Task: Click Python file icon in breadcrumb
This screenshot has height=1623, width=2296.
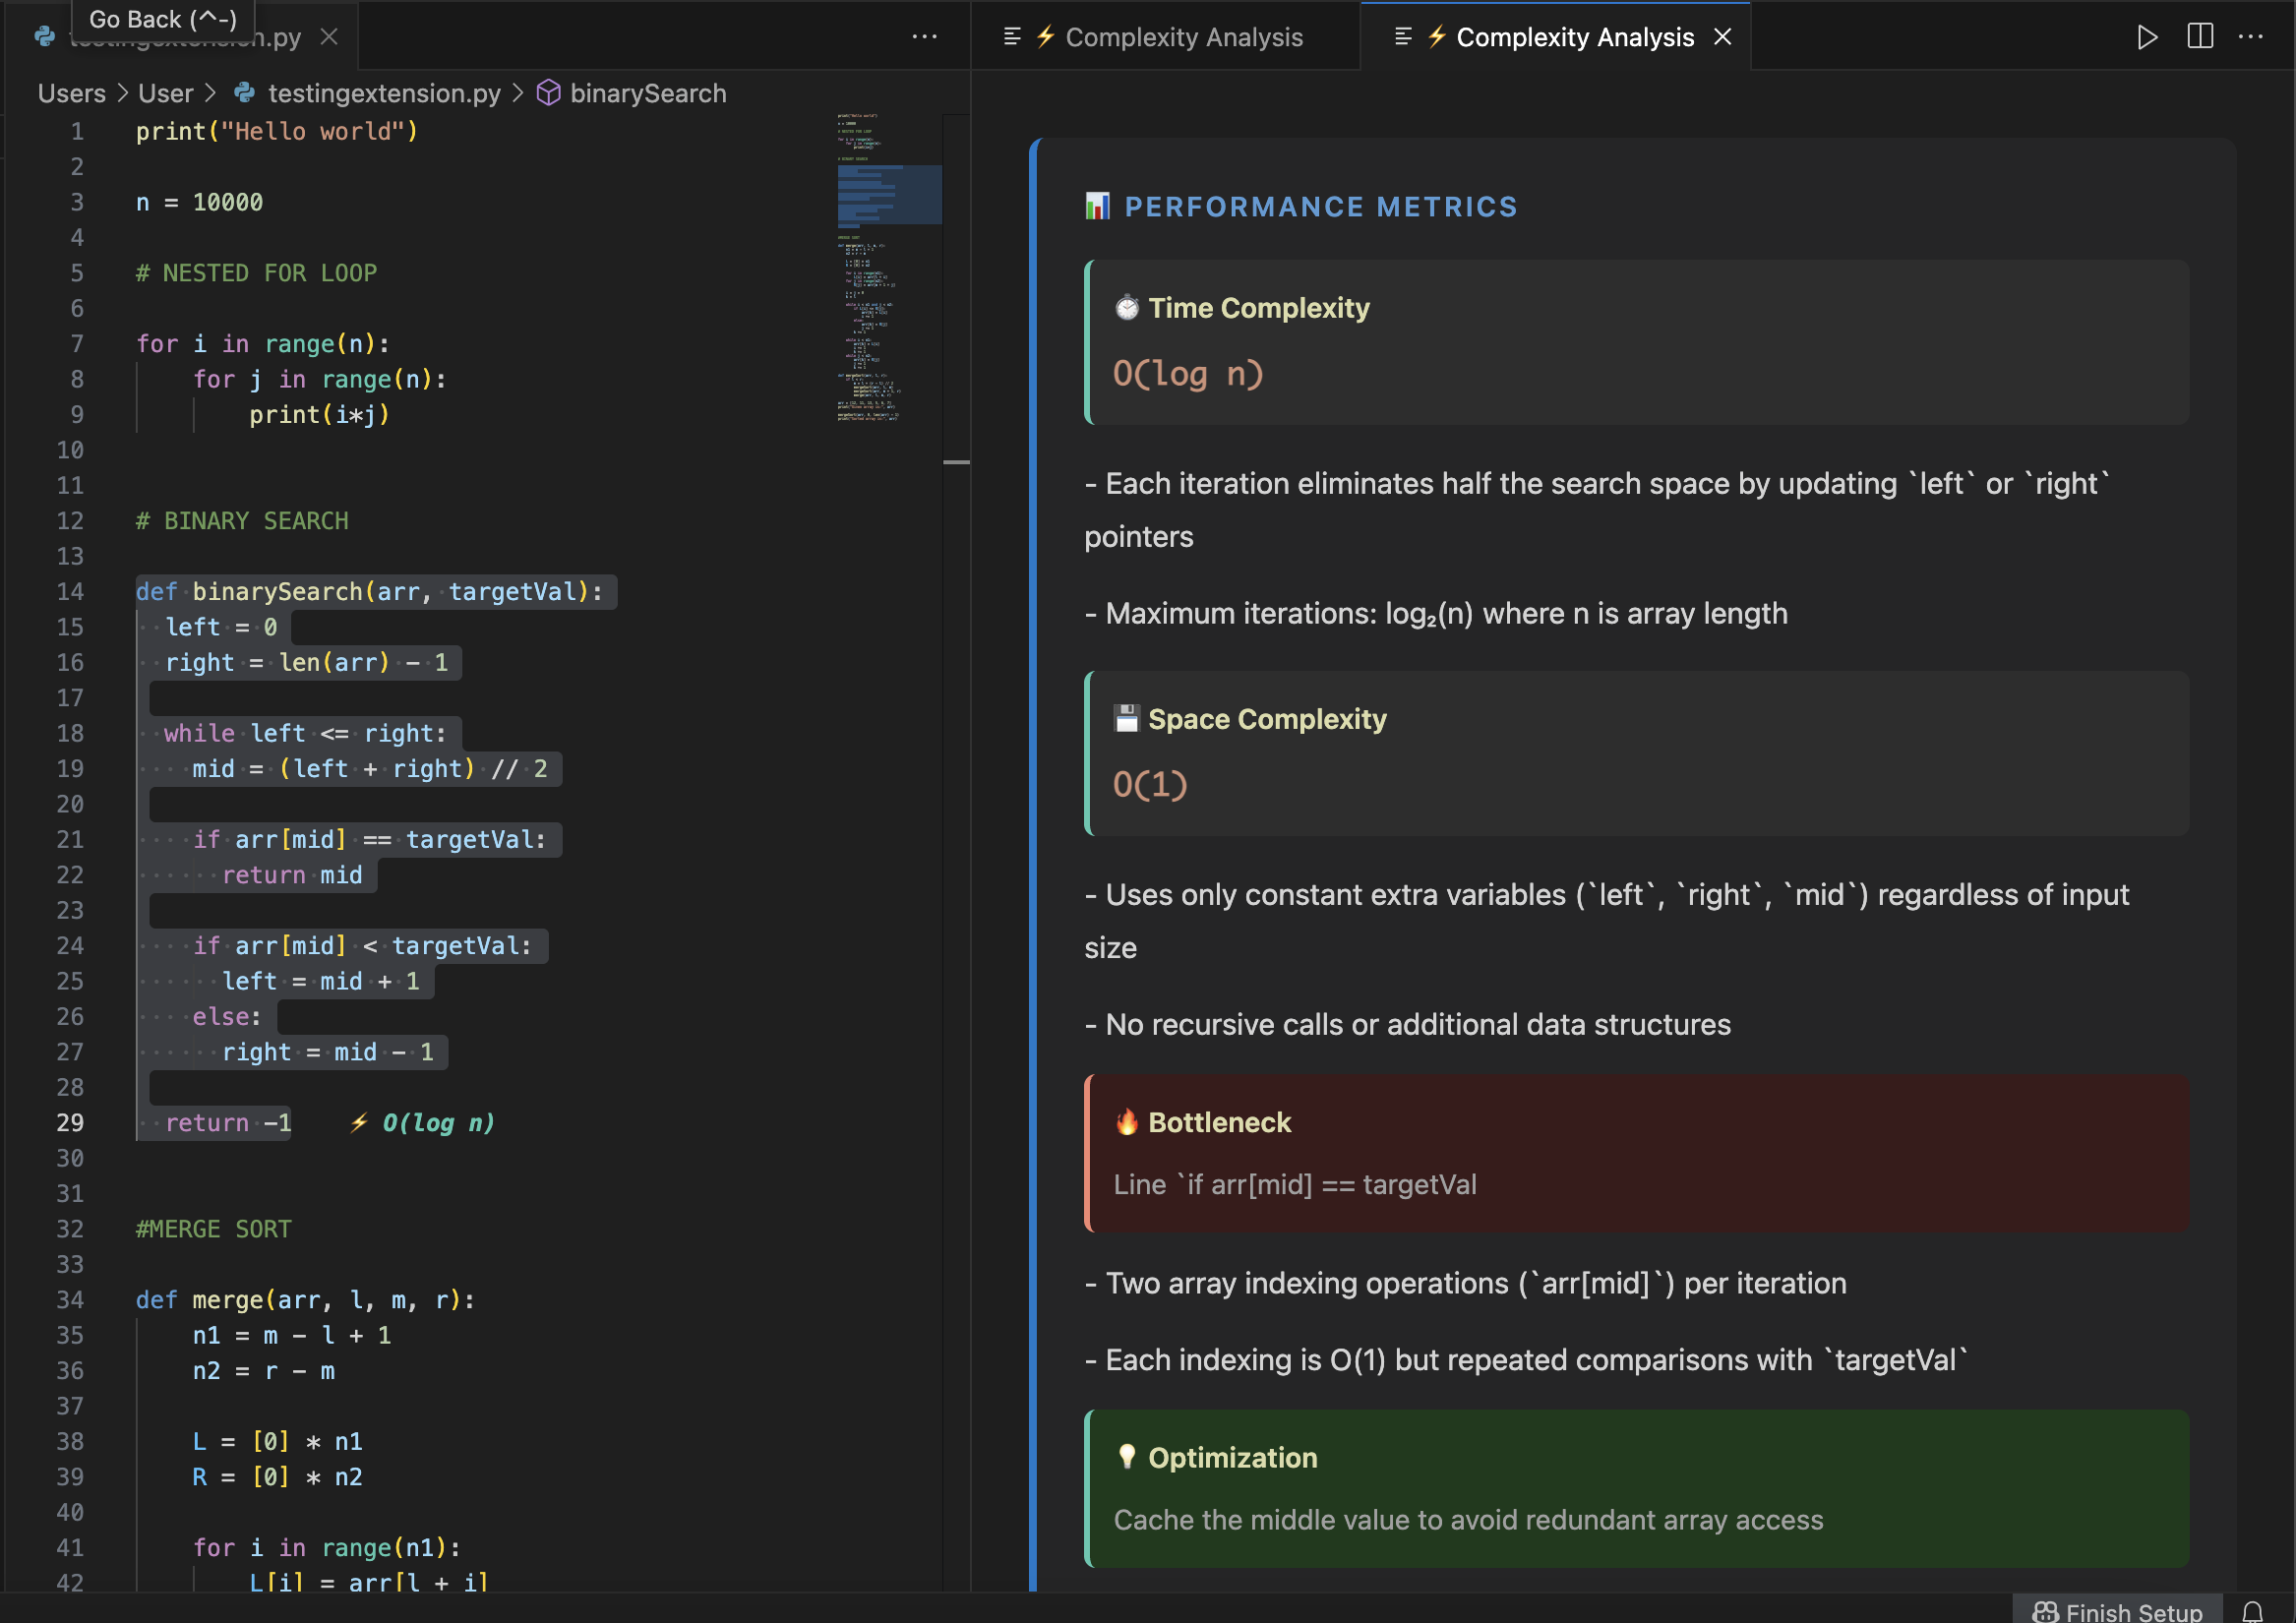Action: [244, 93]
